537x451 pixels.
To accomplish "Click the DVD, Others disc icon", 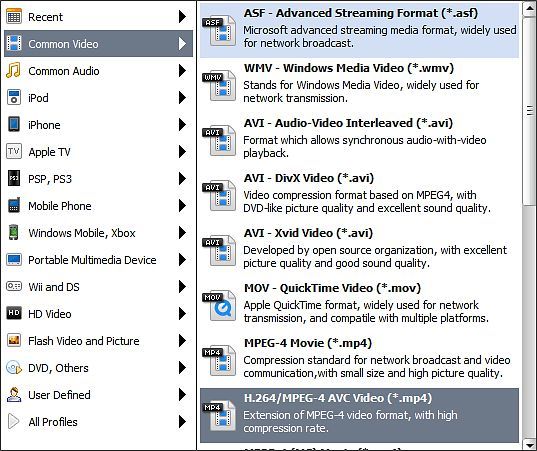I will 14,368.
